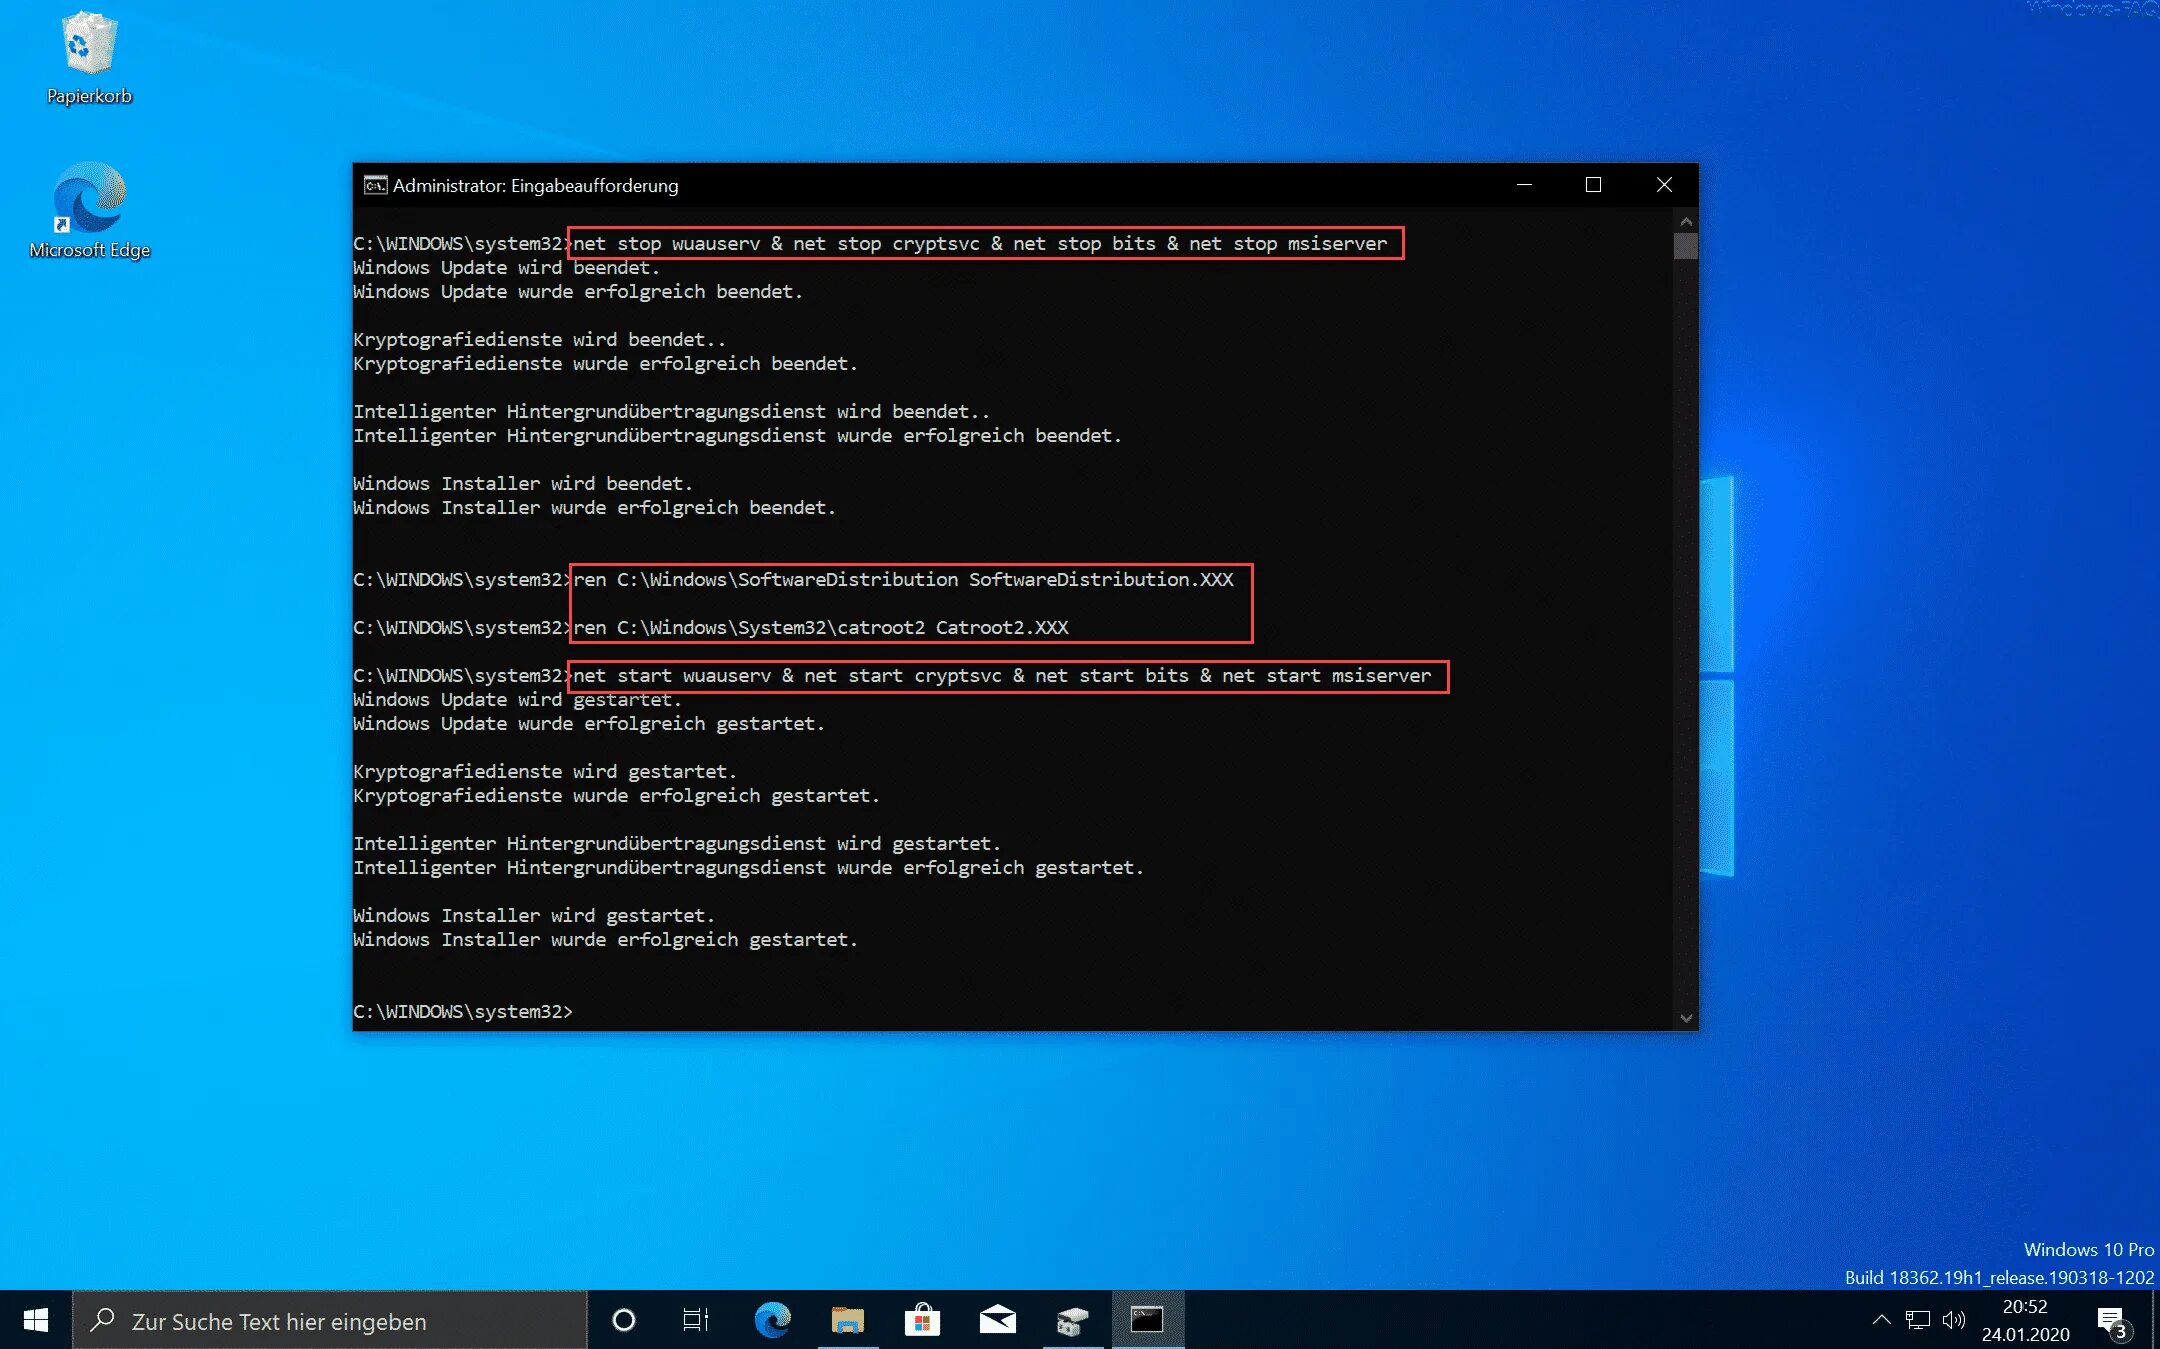This screenshot has height=1349, width=2160.
Task: Click the 'net stop wuauserv' command line
Action: [980, 243]
